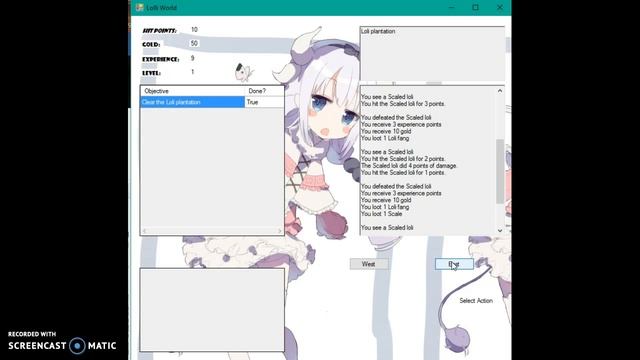Click the experience value 9
The height and width of the screenshot is (360, 640).
193,58
